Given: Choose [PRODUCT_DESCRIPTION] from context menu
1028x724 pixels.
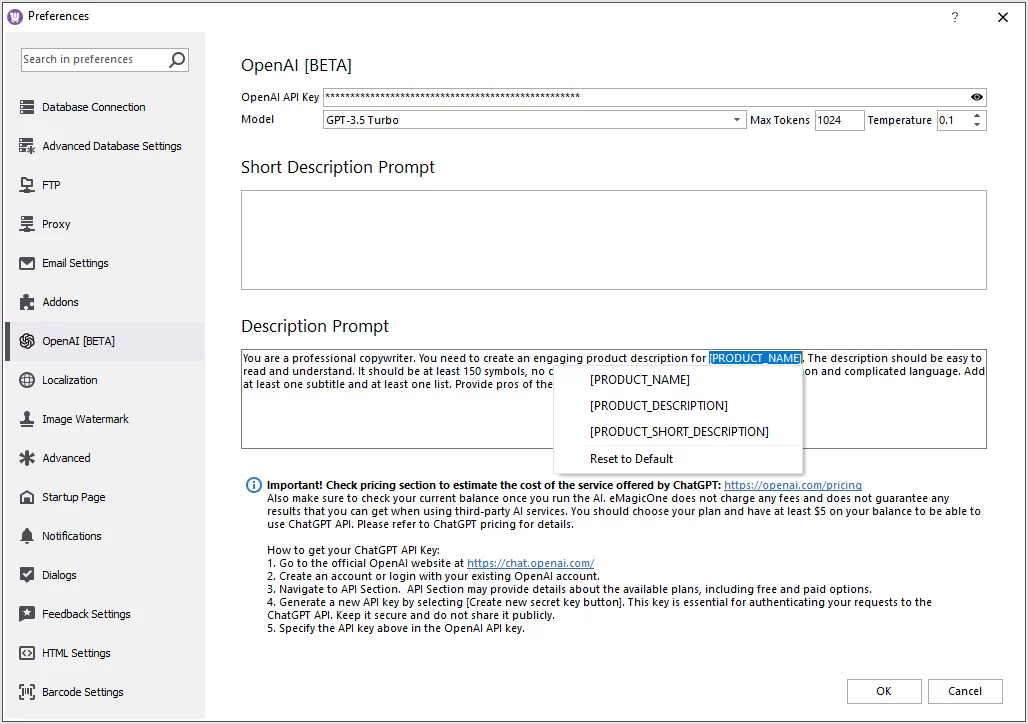Looking at the screenshot, I should [658, 406].
